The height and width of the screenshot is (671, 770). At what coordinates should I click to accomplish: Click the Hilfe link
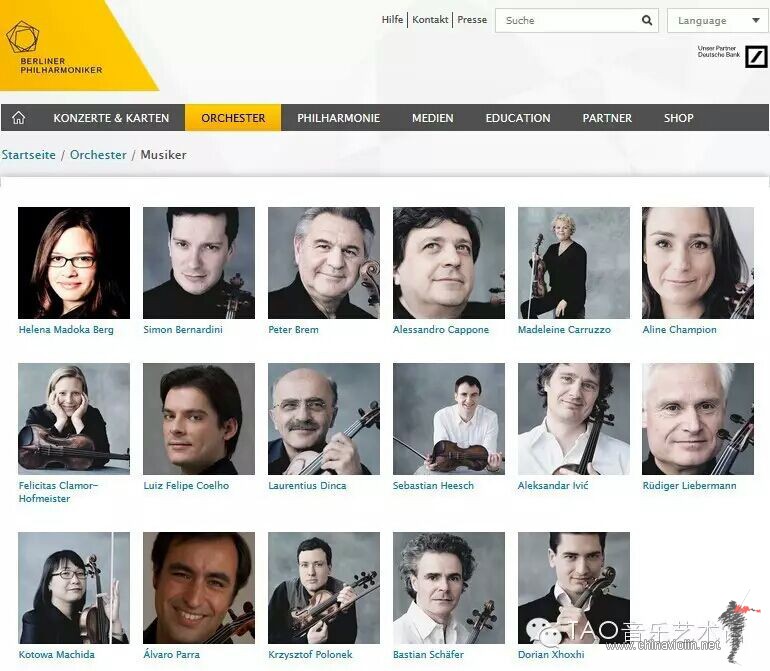[x=392, y=20]
